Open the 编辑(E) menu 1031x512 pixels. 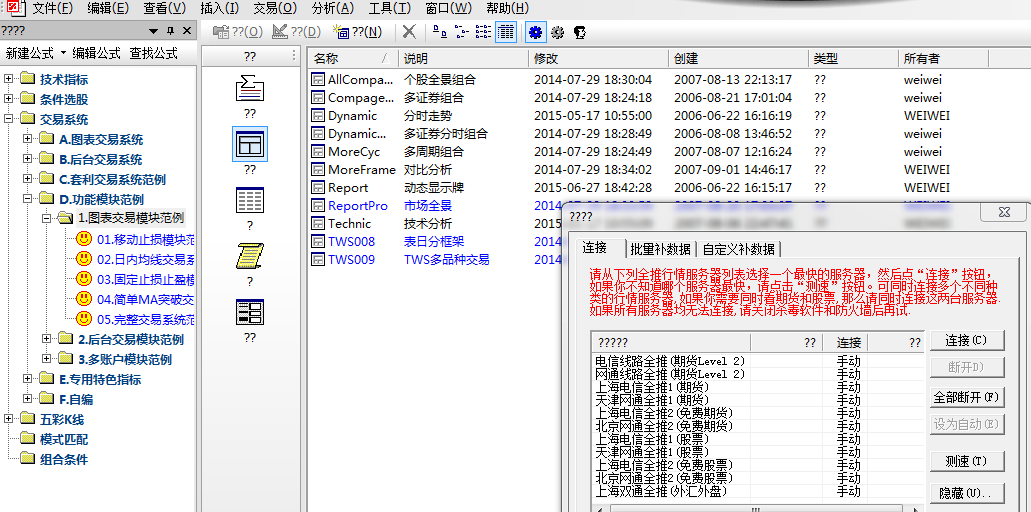(x=108, y=8)
